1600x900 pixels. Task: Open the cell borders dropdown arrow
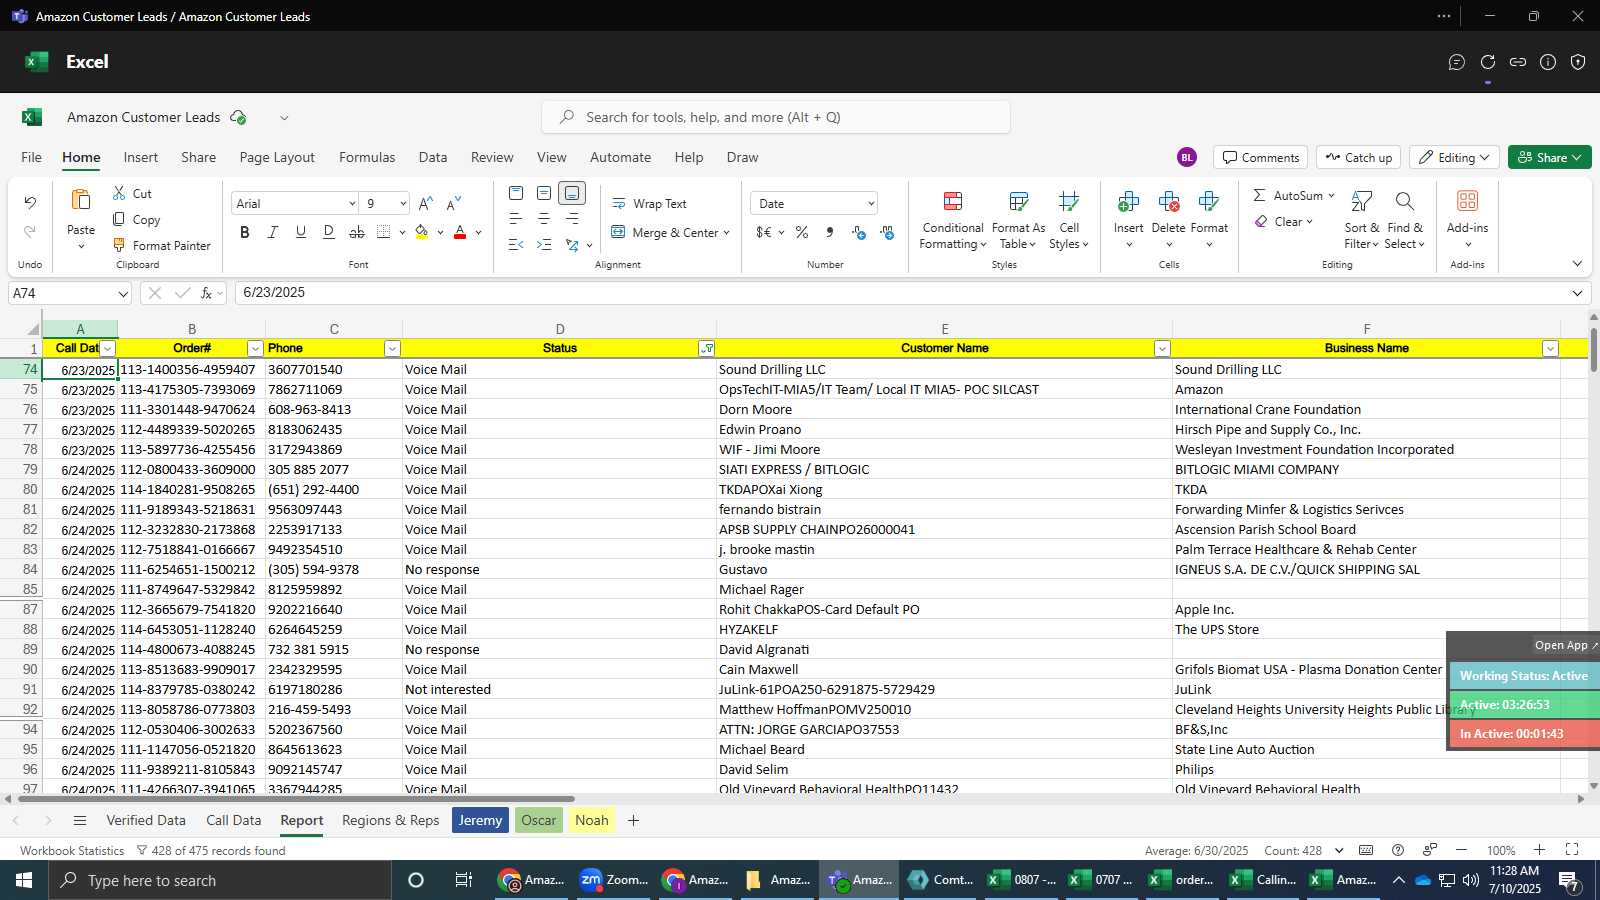402,232
